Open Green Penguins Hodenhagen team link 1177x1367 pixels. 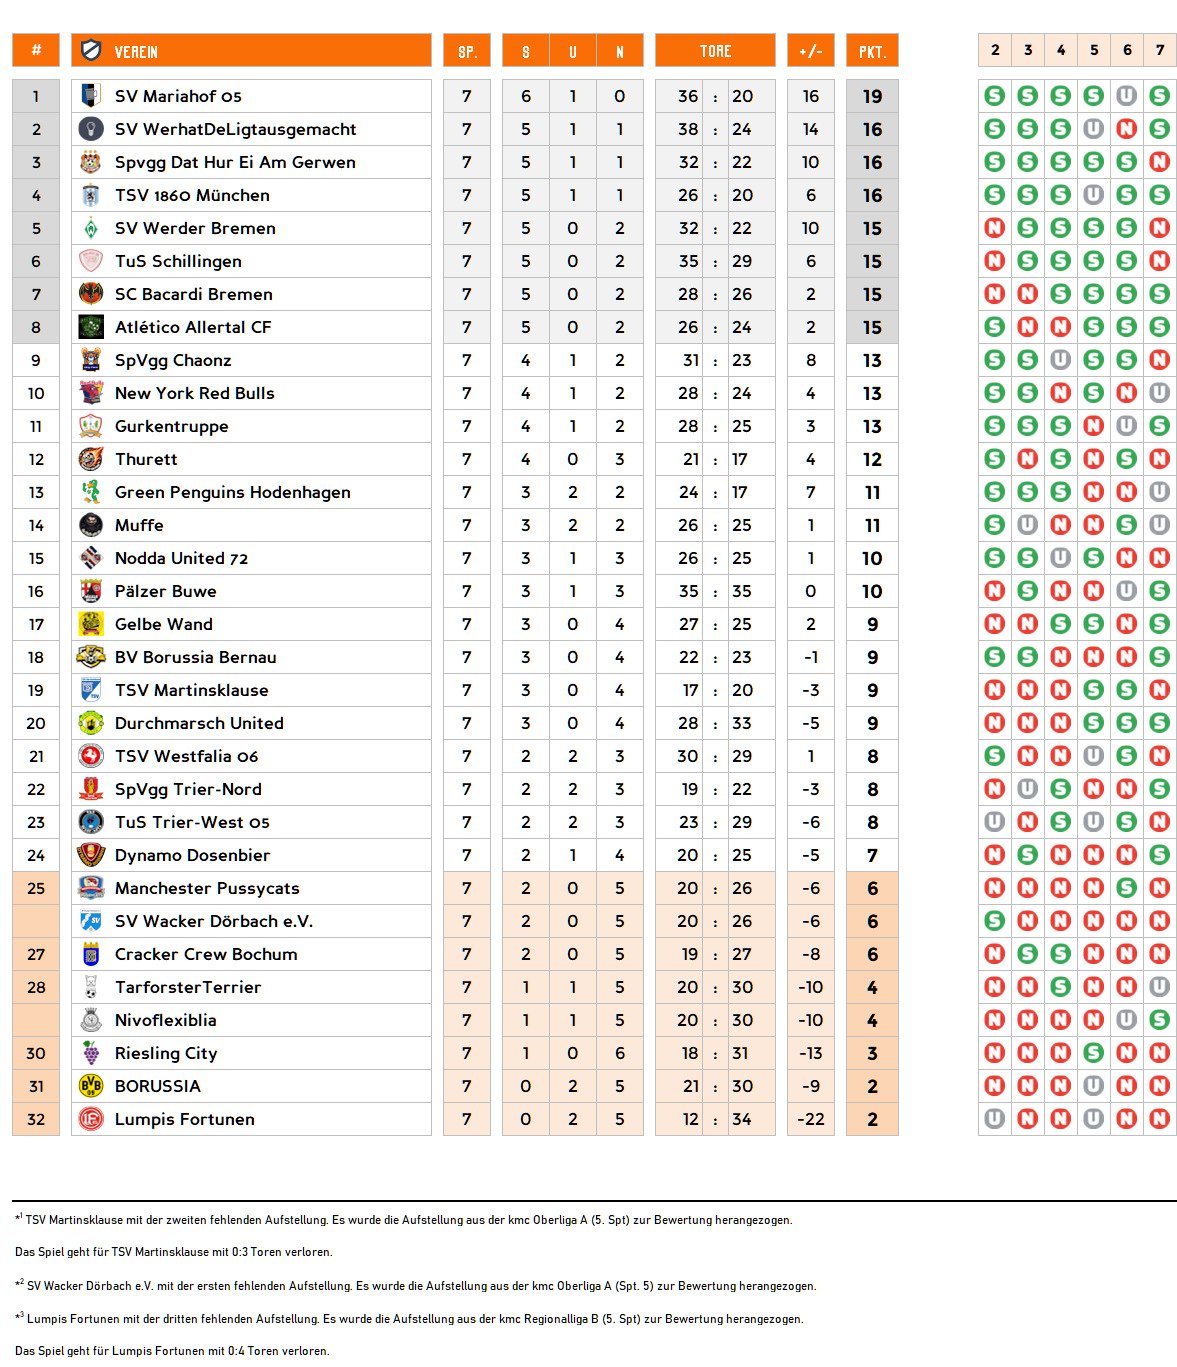pyautogui.click(x=232, y=492)
